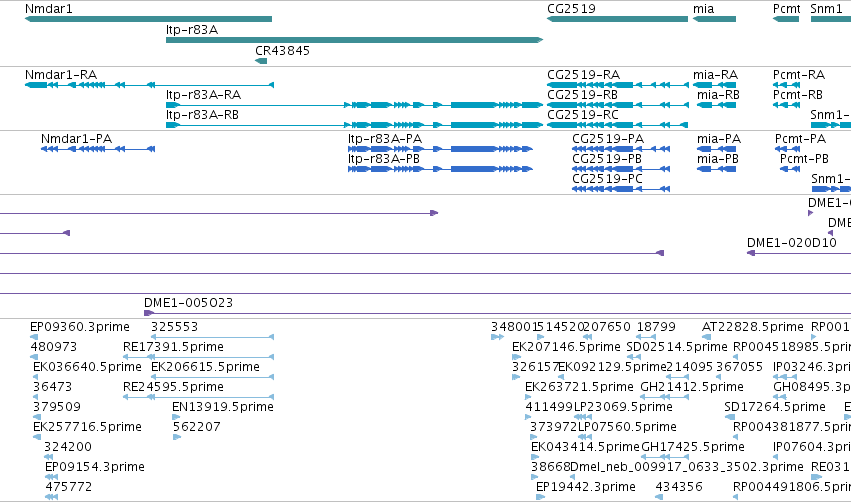The image size is (851, 502).
Task: Click the CG2519-PB CDS glyph
Action: (x=621, y=169)
